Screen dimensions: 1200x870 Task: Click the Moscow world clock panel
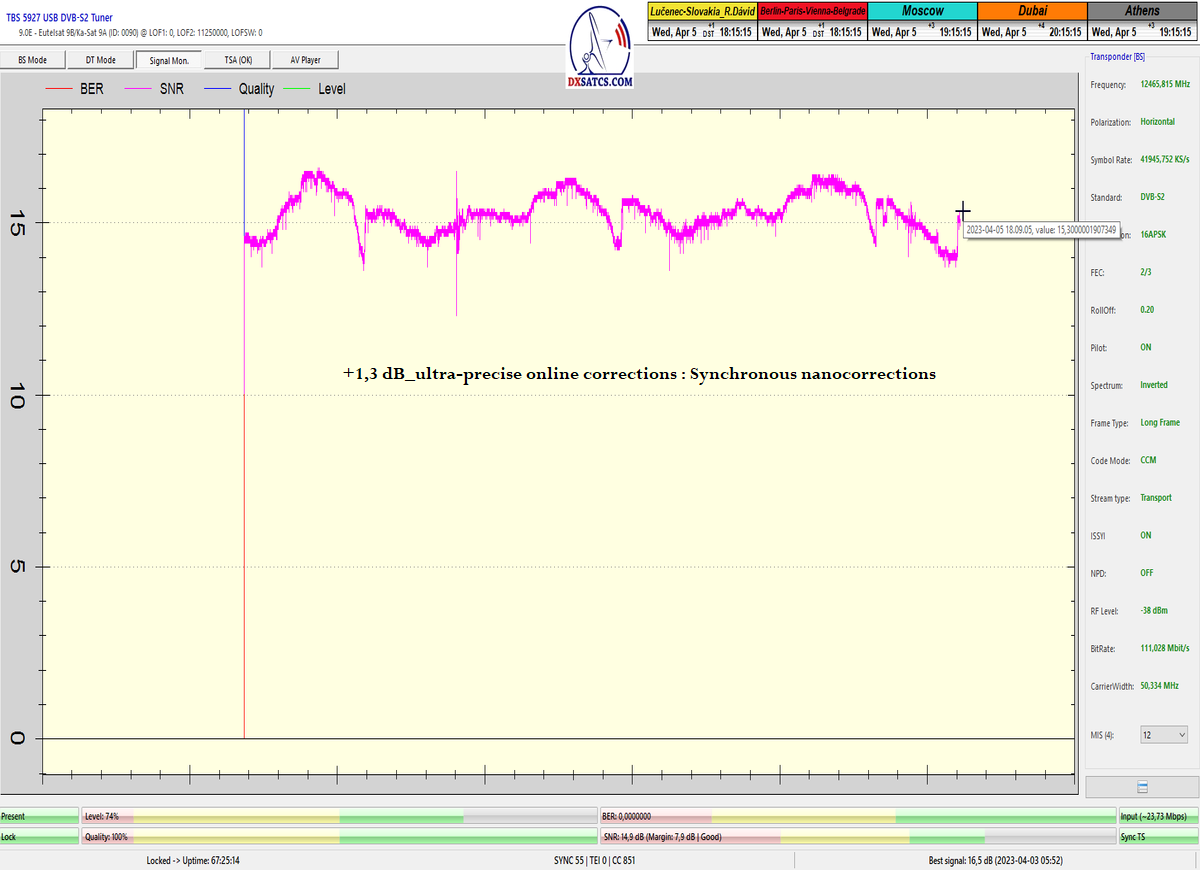(921, 22)
